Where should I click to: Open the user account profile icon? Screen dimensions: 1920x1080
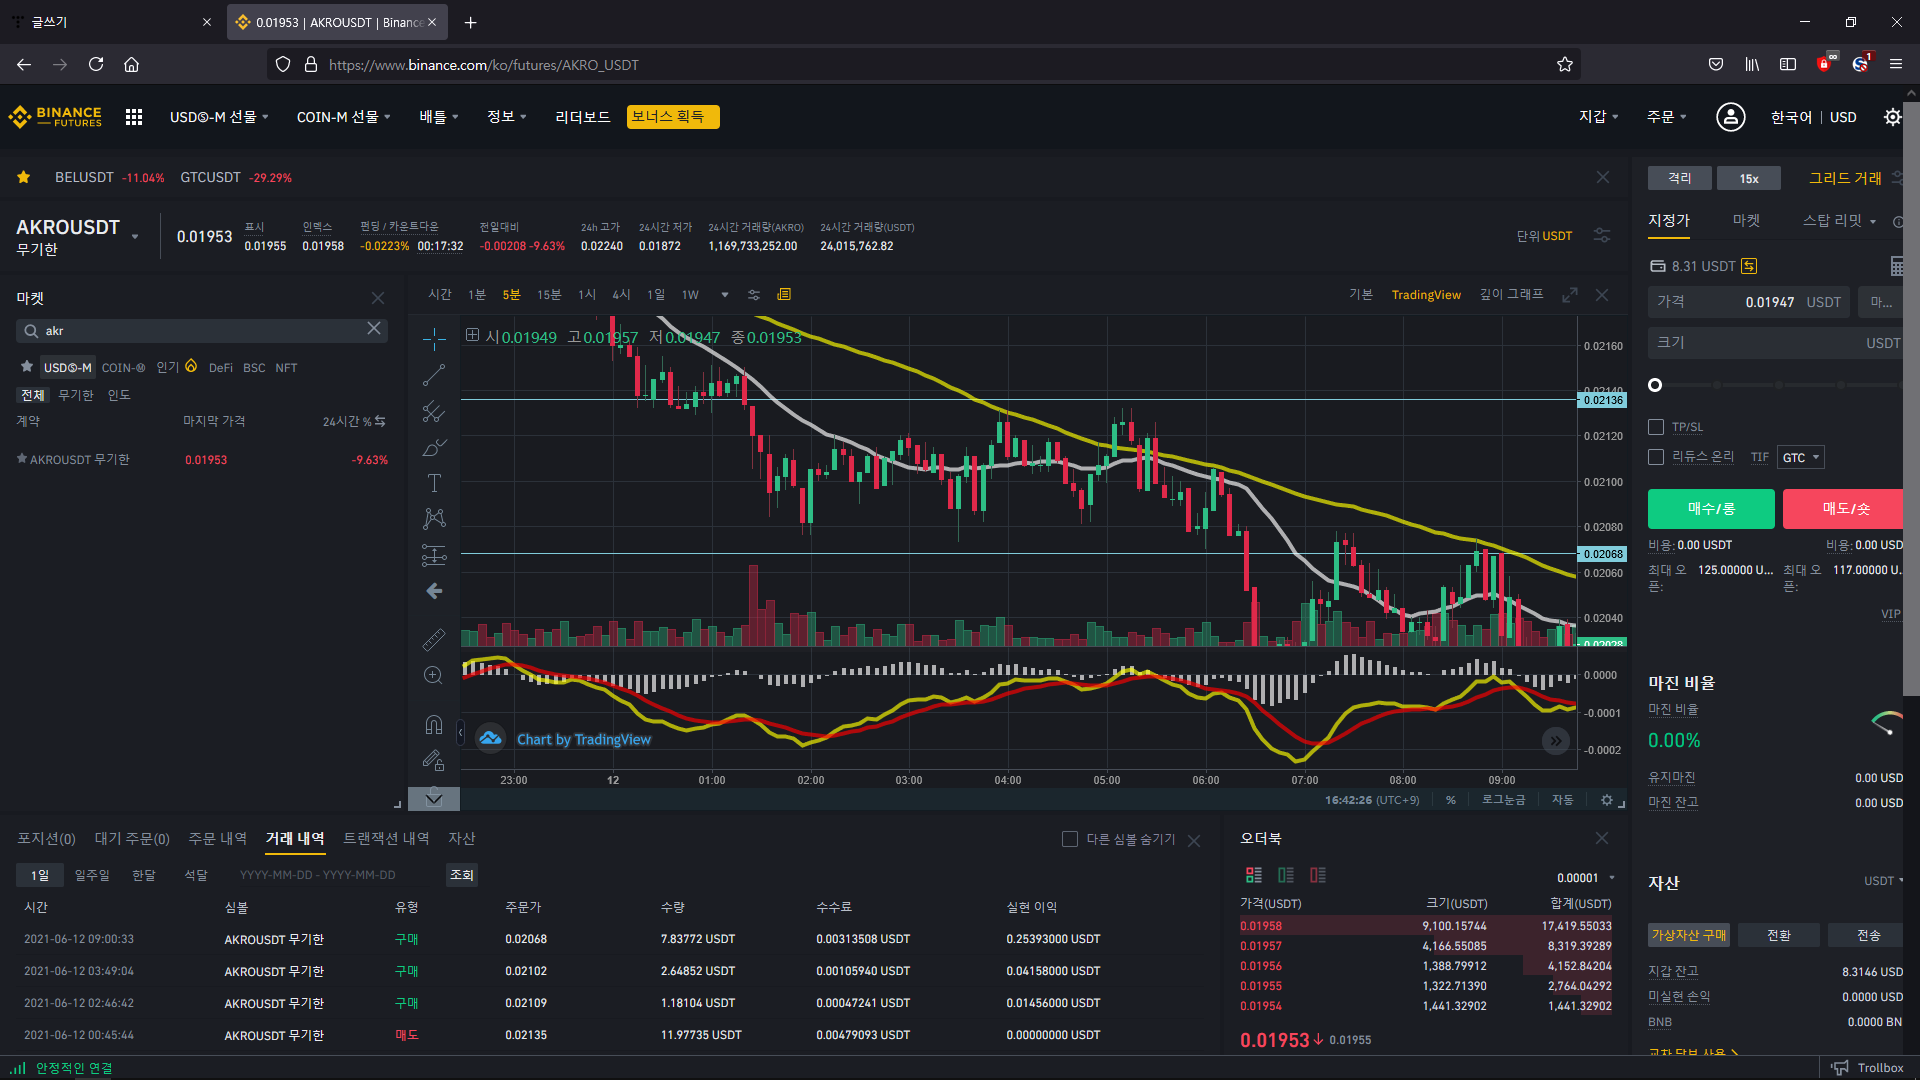(1730, 117)
